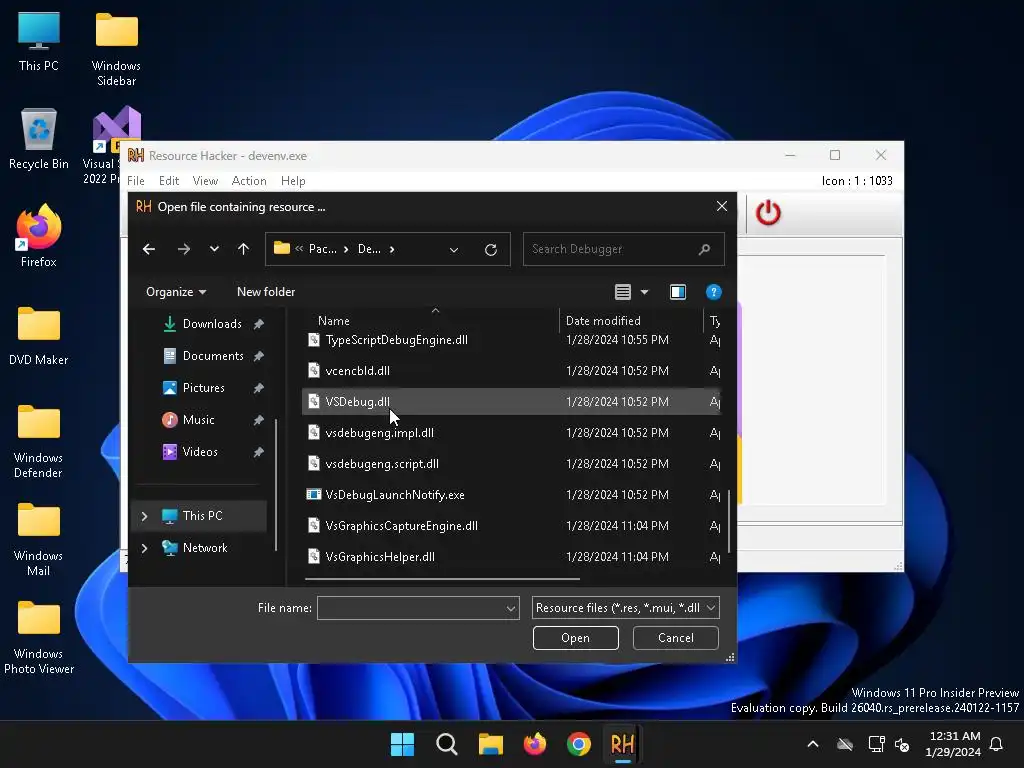Screen dimensions: 1024x768
Task: Open DVD Maker desktop folder
Action: tap(39, 335)
